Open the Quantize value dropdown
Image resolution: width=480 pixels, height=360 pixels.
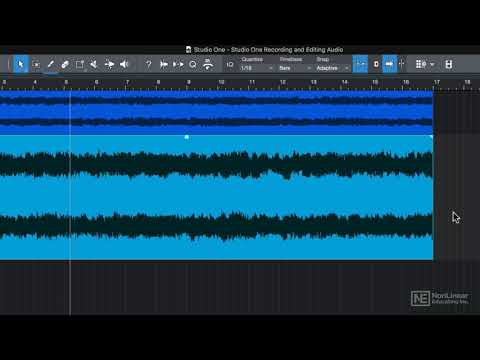pos(257,68)
